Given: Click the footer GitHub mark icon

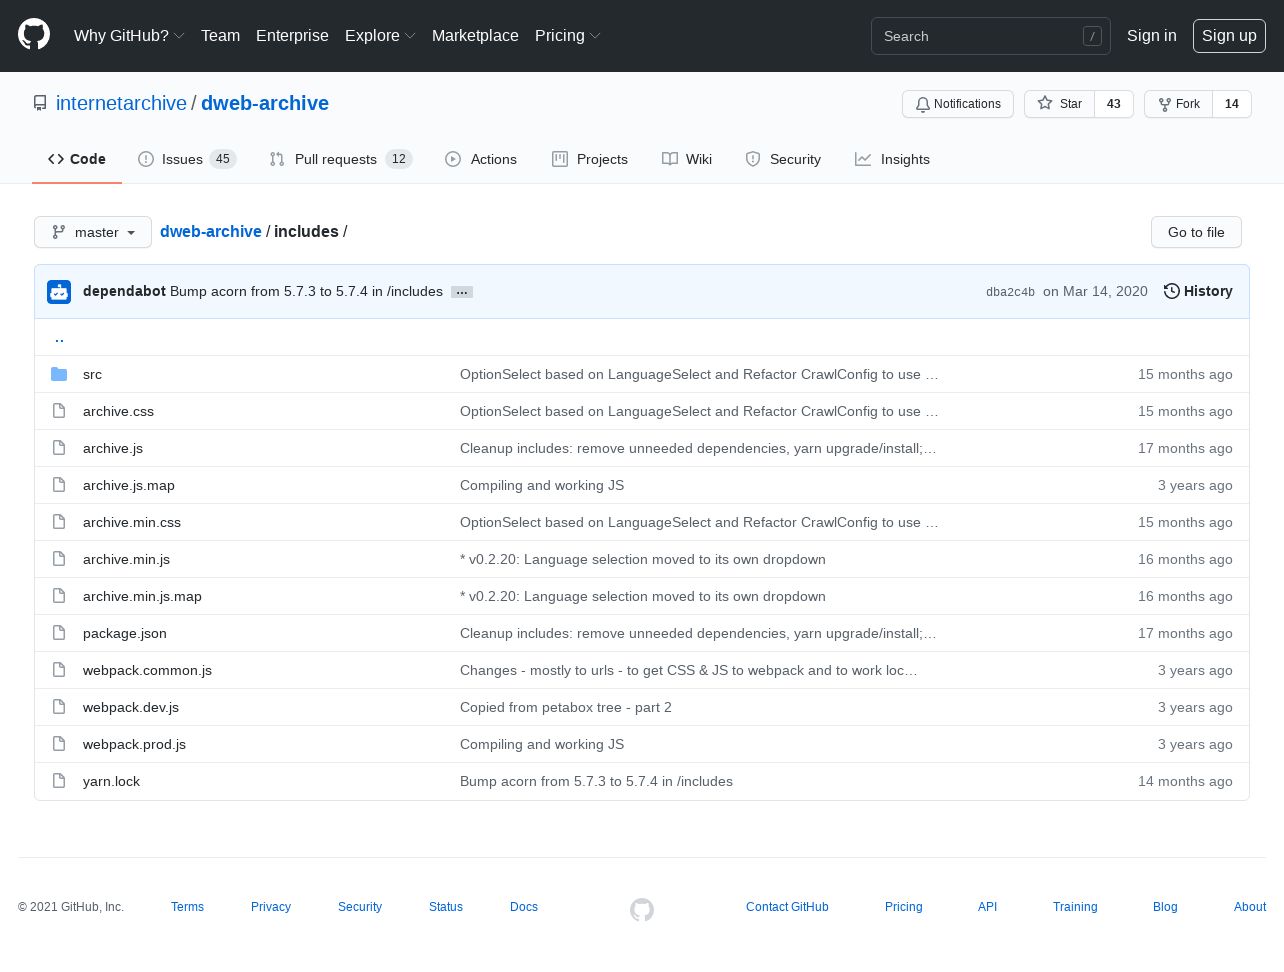Looking at the screenshot, I should click(x=642, y=909).
